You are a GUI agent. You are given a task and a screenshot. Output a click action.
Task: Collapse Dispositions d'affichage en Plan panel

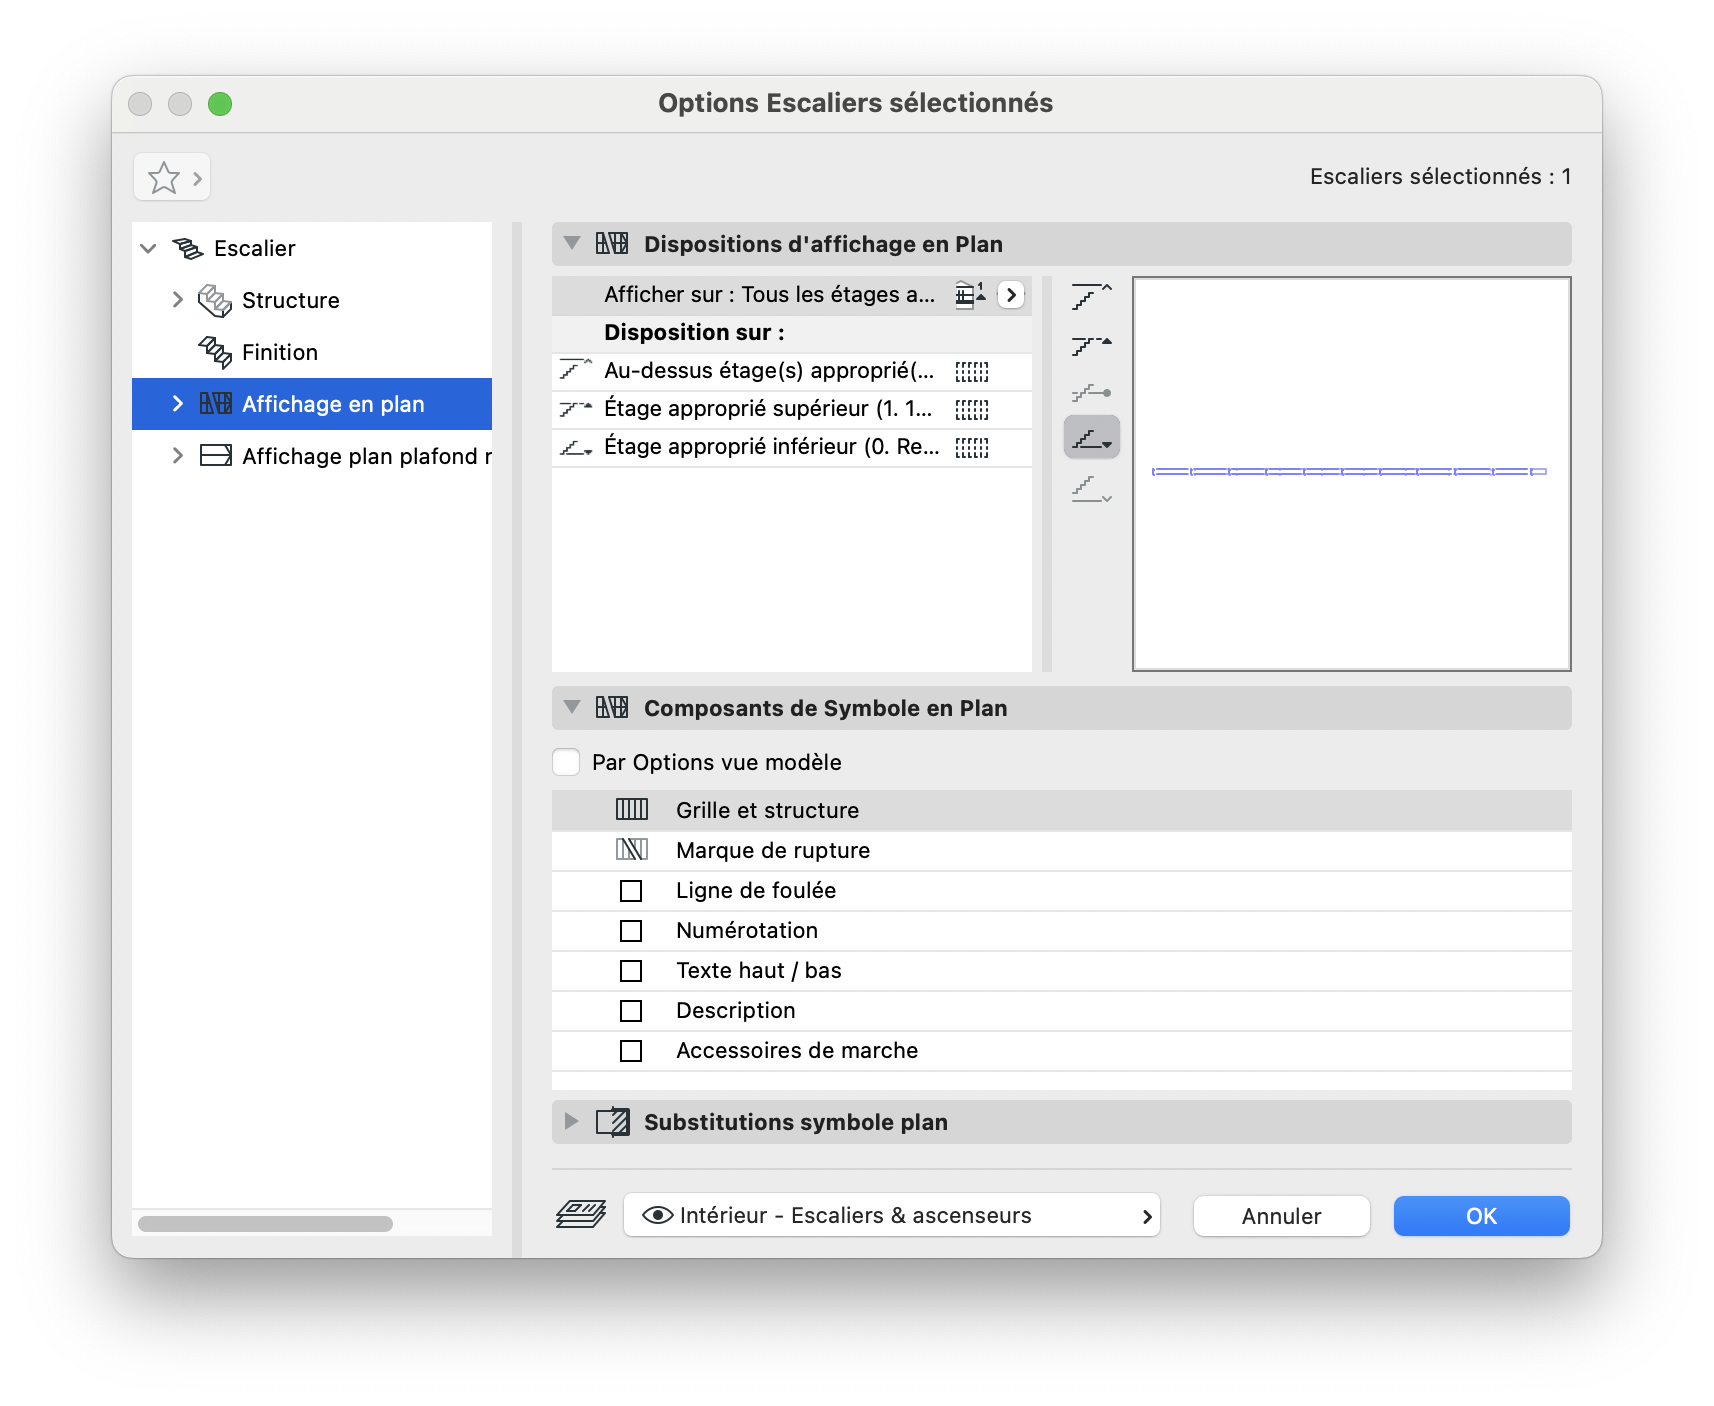pos(572,243)
